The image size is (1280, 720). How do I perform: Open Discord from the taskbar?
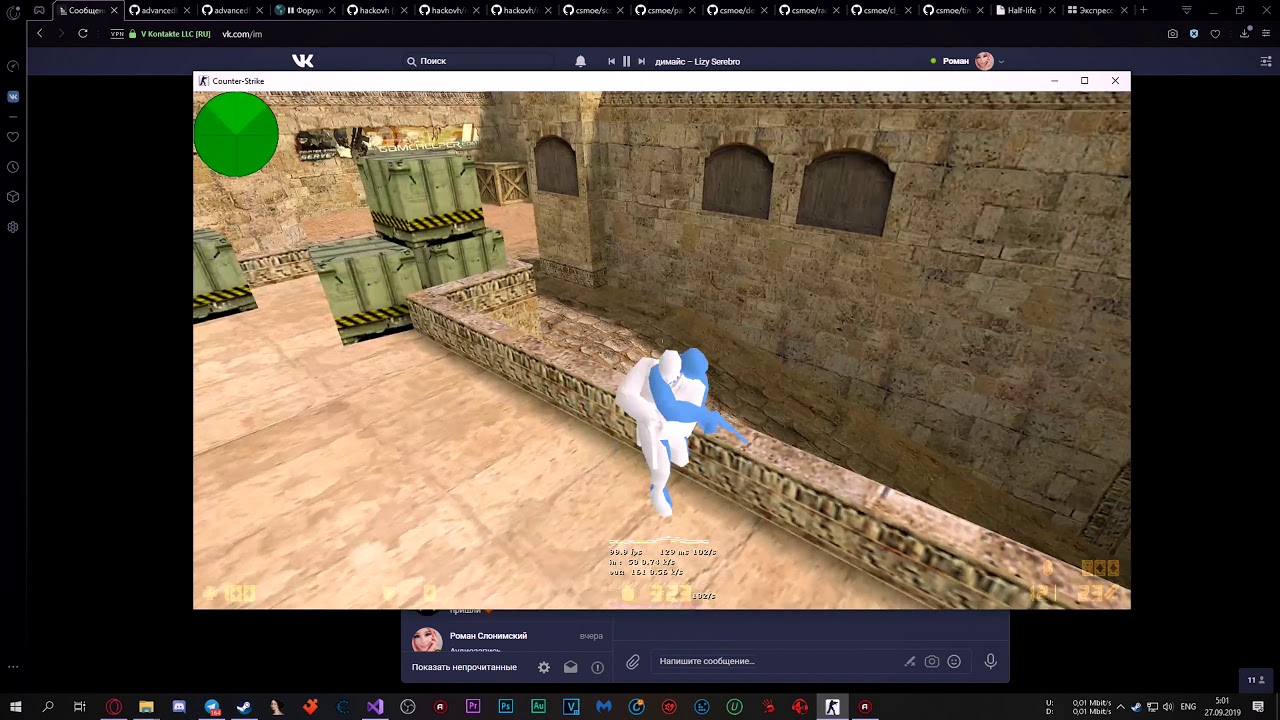click(179, 707)
